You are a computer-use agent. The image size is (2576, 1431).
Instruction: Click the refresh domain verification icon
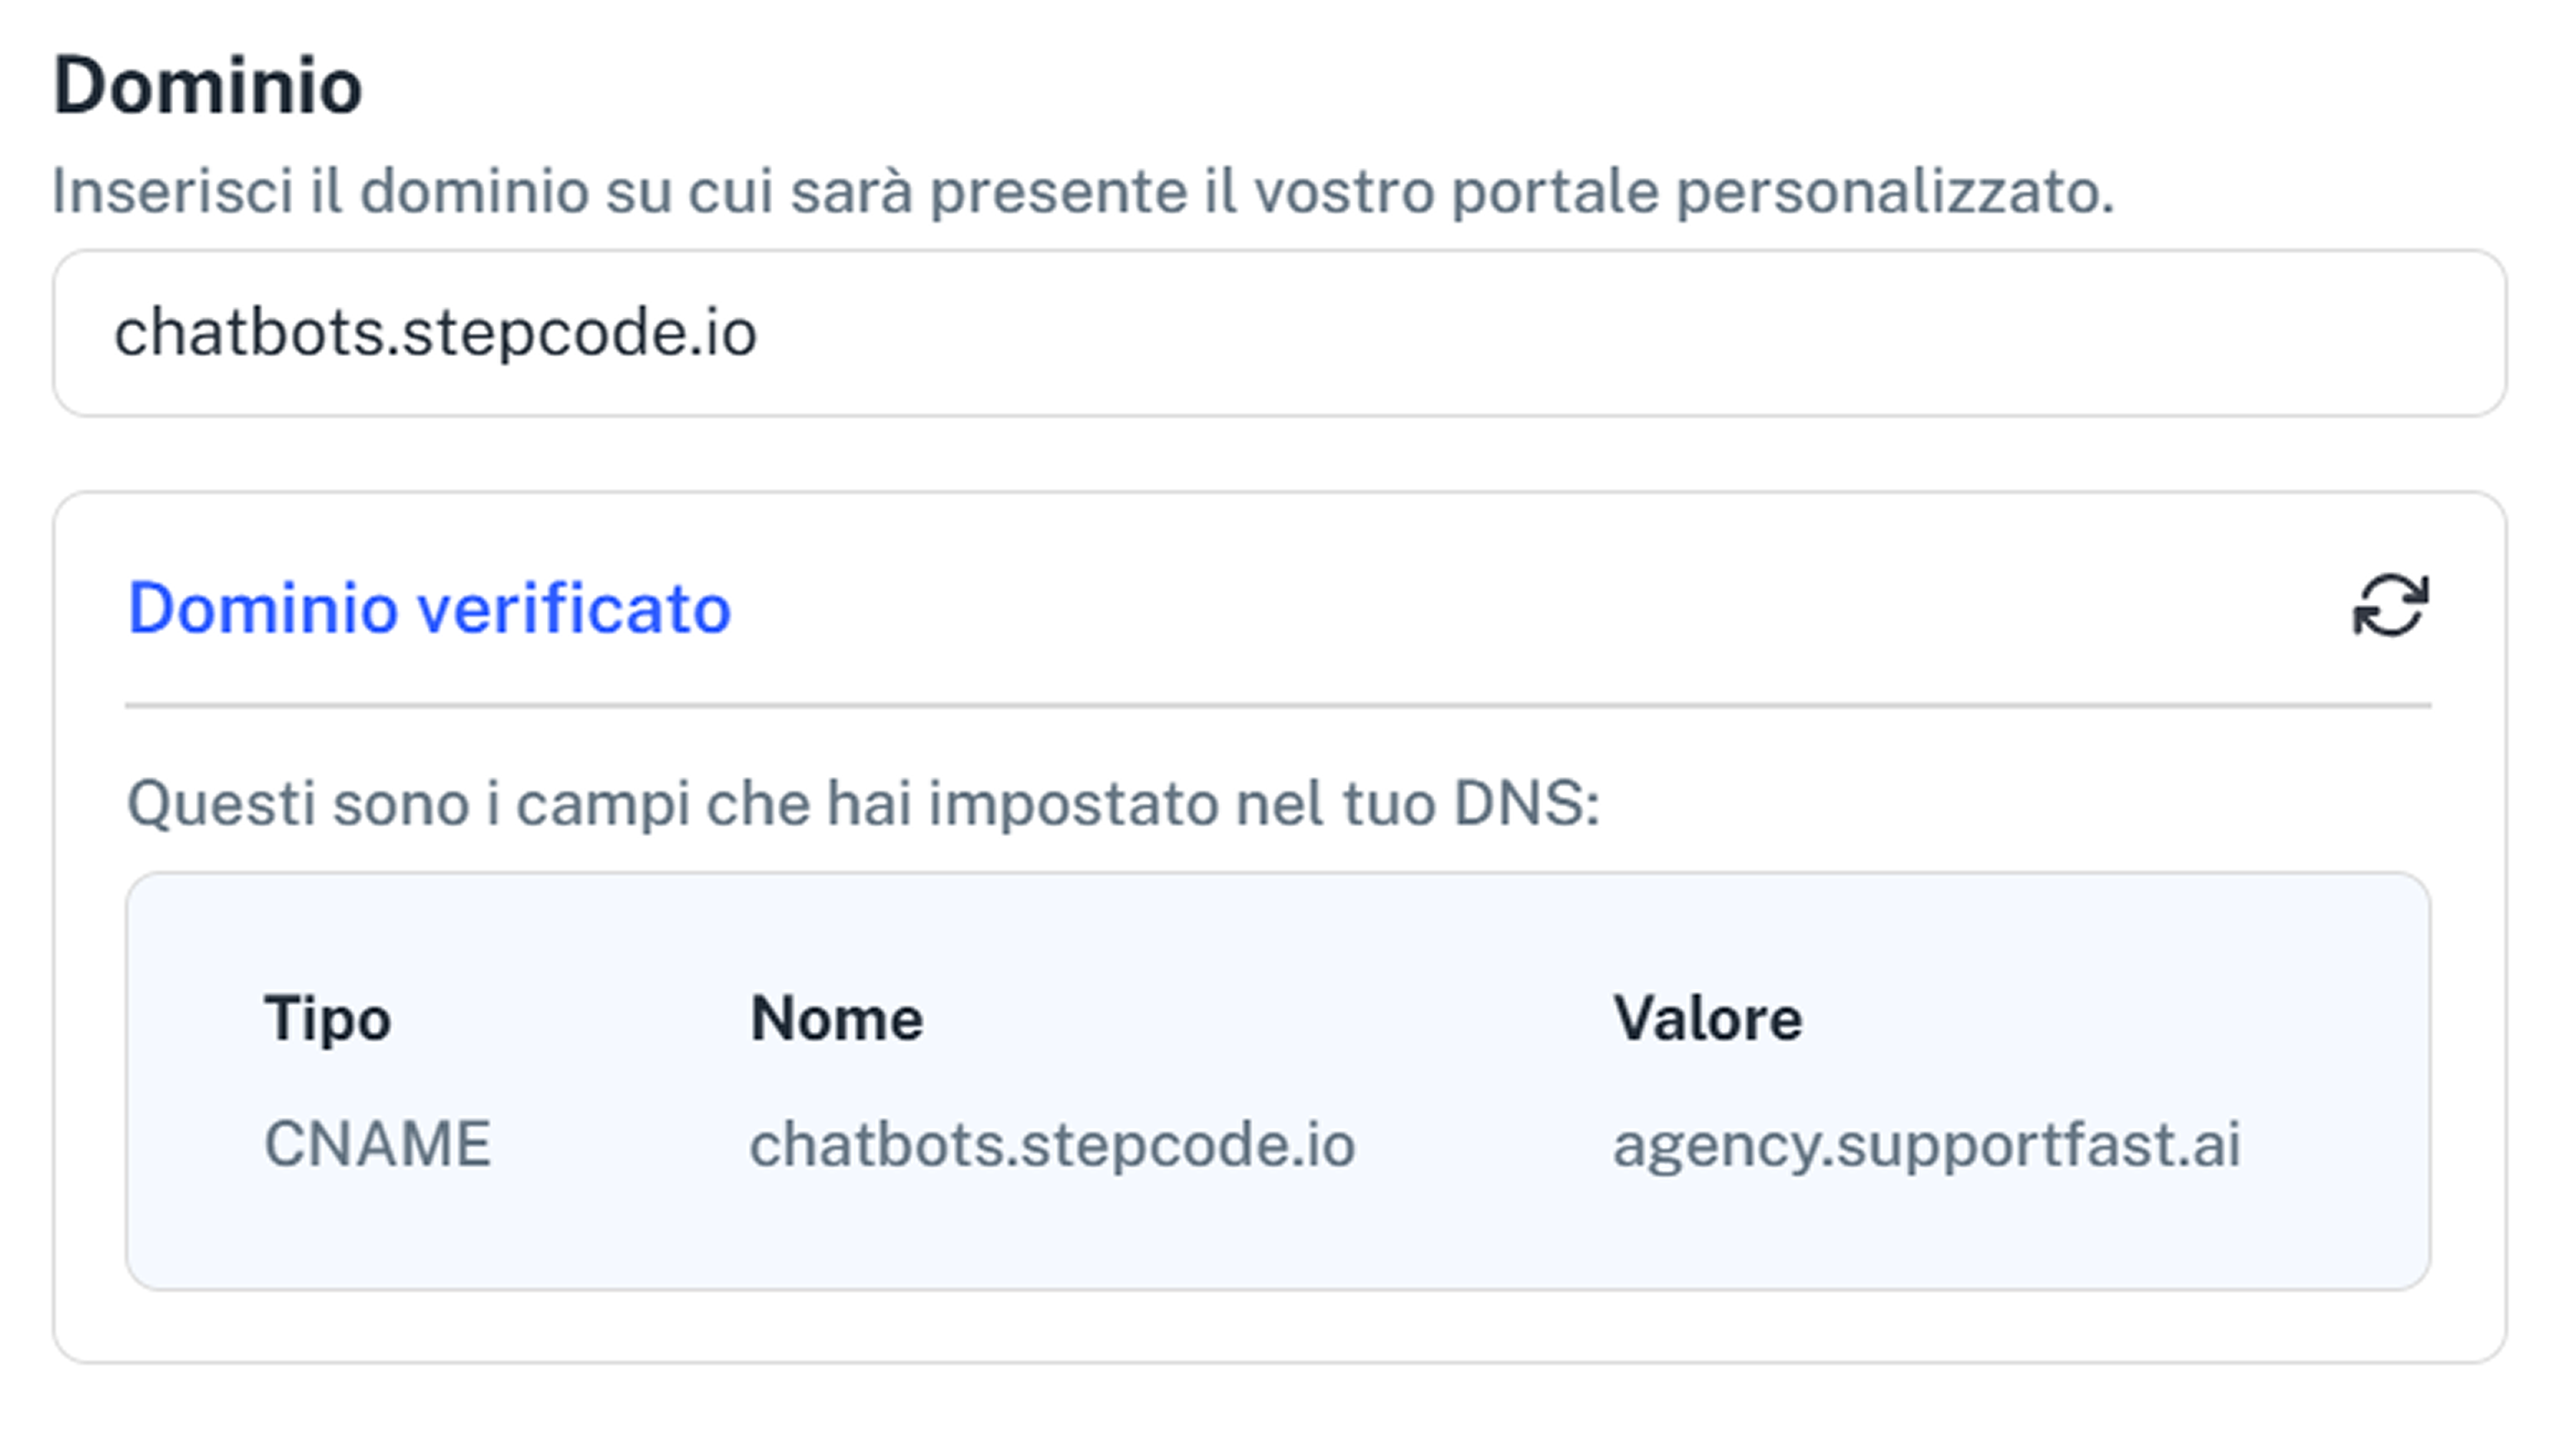click(x=2390, y=606)
